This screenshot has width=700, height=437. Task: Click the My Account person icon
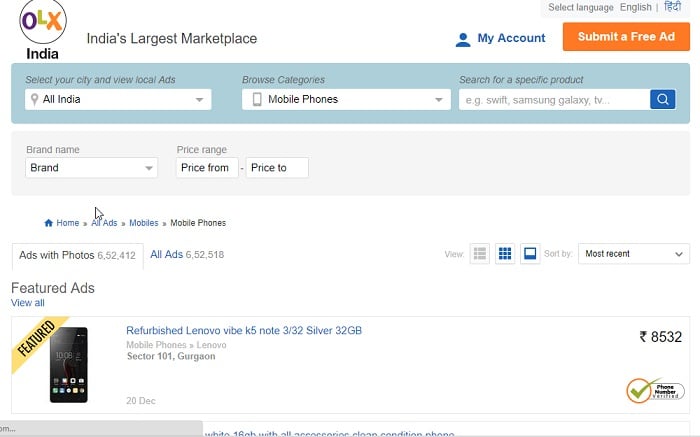(463, 40)
